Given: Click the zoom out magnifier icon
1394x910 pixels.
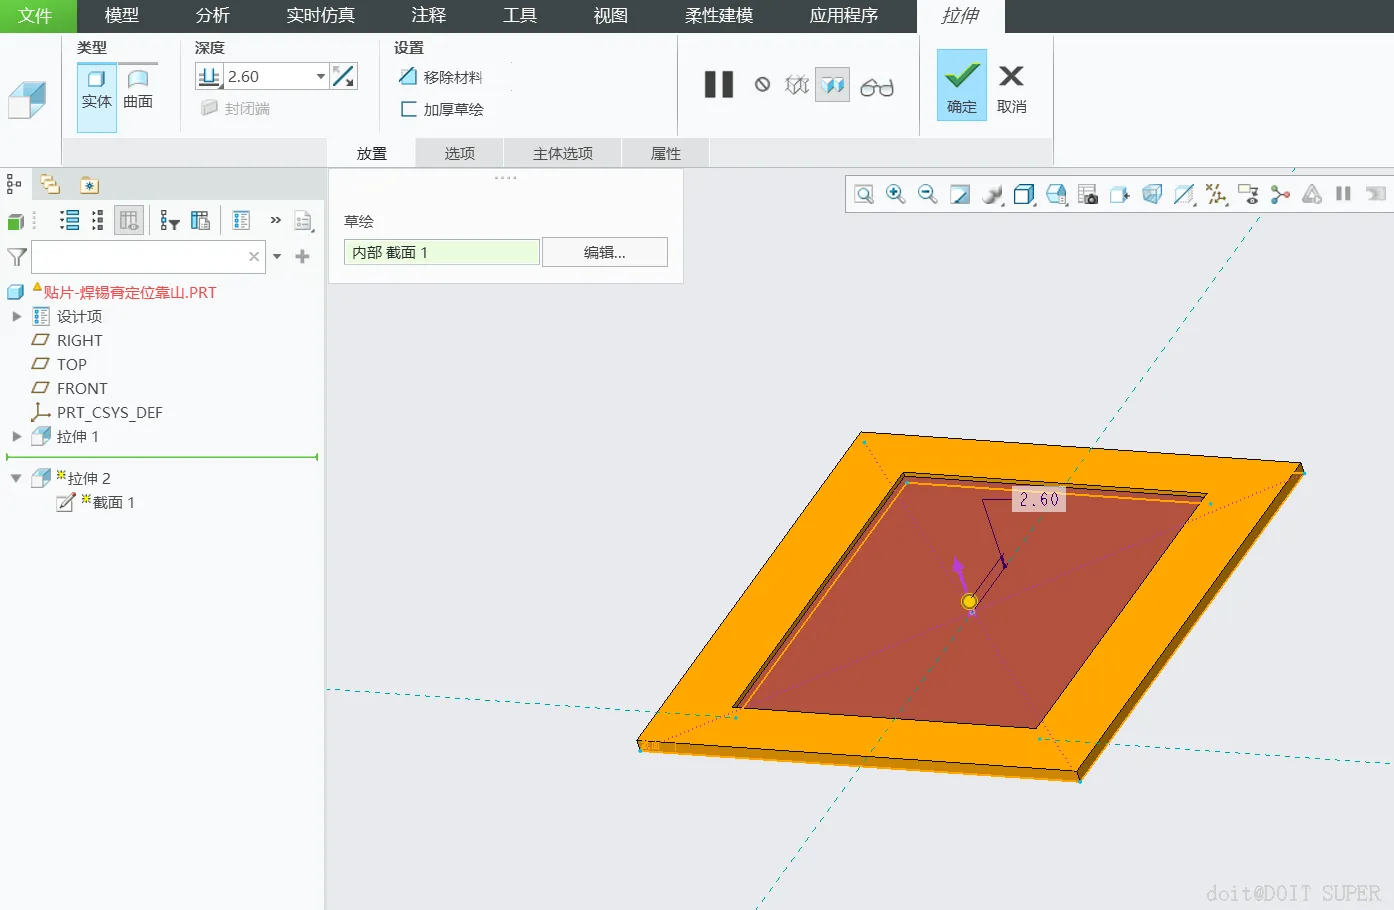Looking at the screenshot, I should (x=928, y=194).
